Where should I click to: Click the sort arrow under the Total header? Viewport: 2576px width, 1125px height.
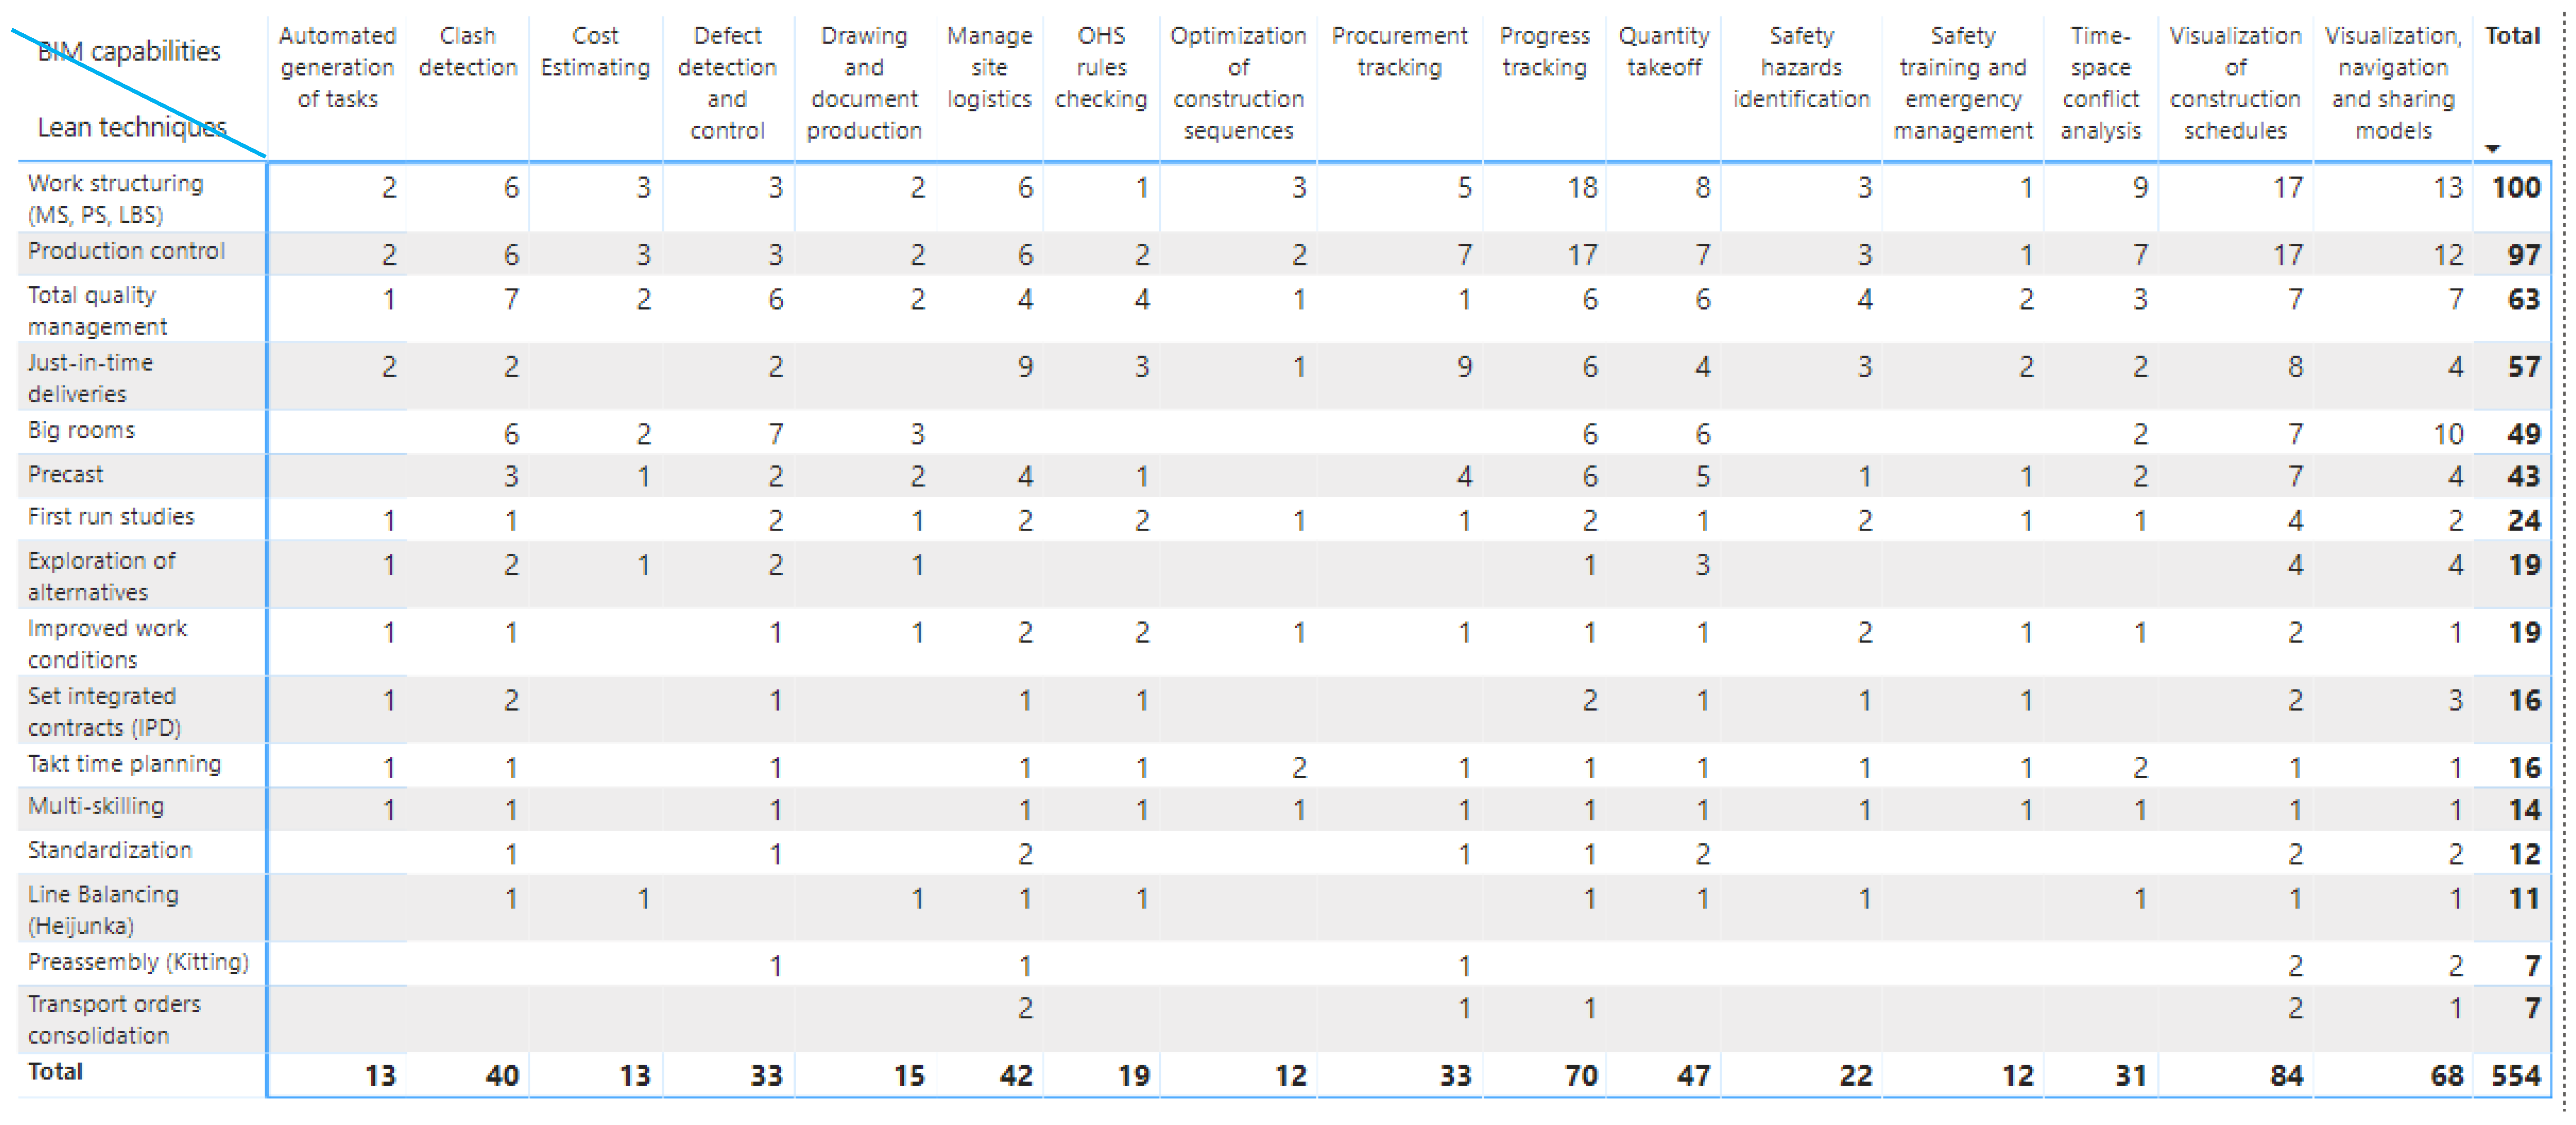tap(2492, 149)
